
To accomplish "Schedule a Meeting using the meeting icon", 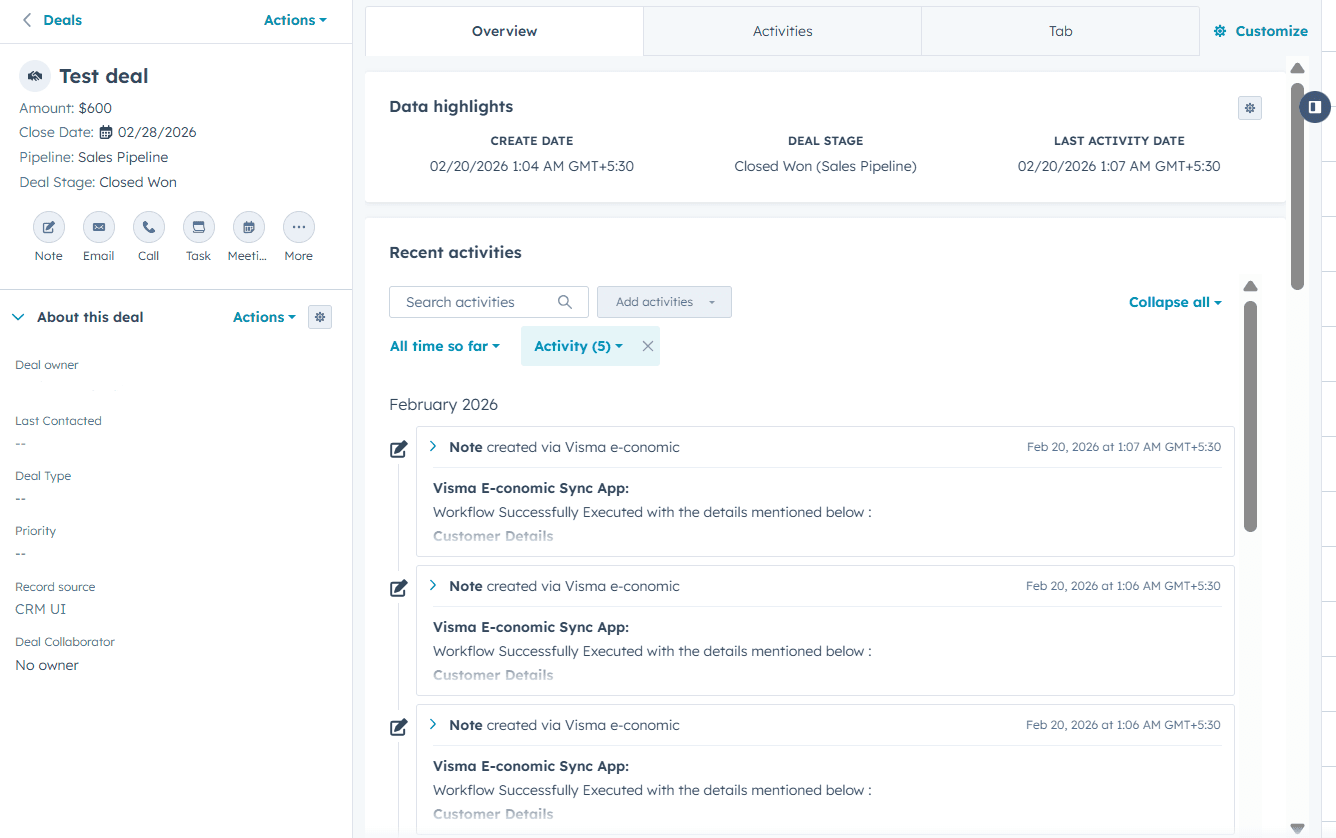I will 247,228.
